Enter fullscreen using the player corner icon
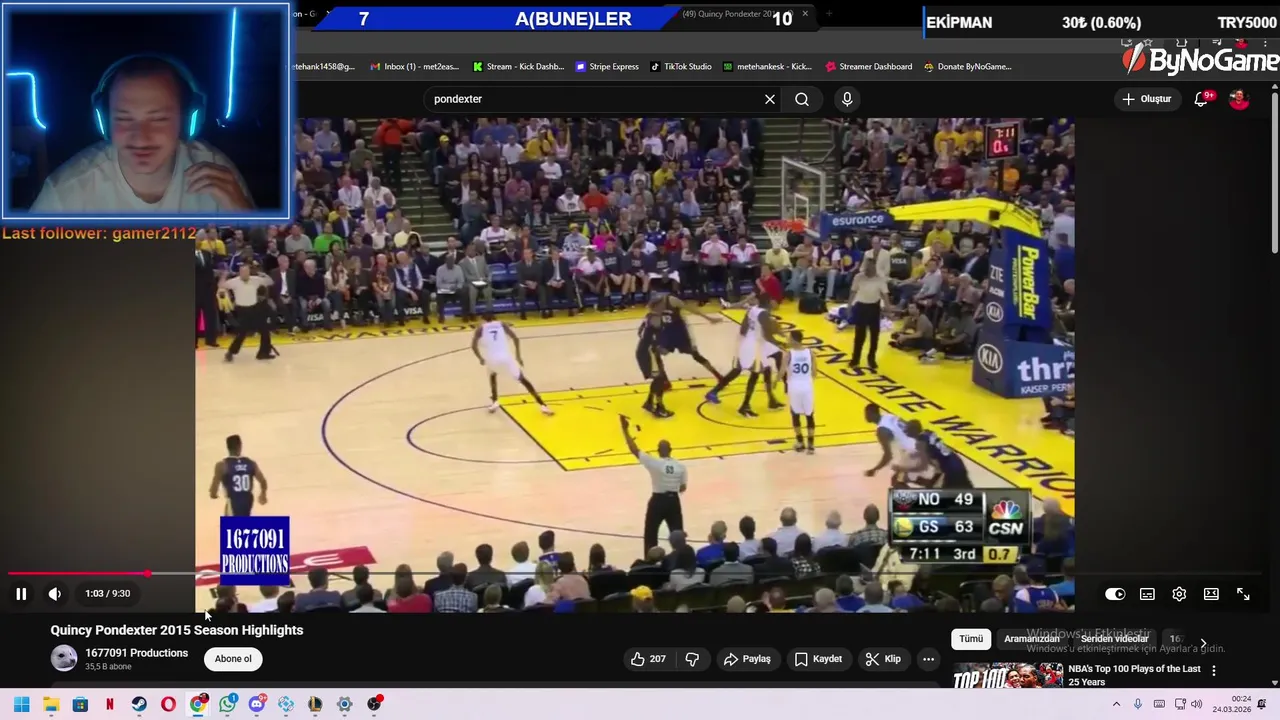This screenshot has height=720, width=1280. [1243, 594]
